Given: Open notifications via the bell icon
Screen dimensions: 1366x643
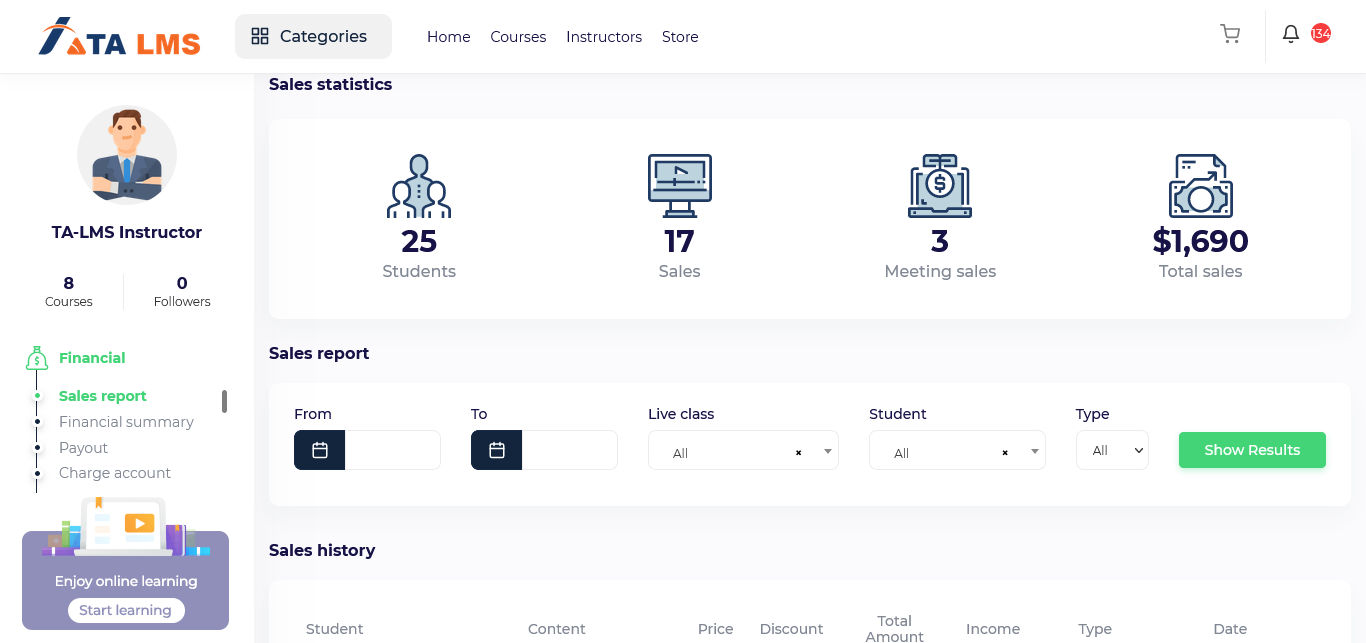Looking at the screenshot, I should (x=1290, y=34).
